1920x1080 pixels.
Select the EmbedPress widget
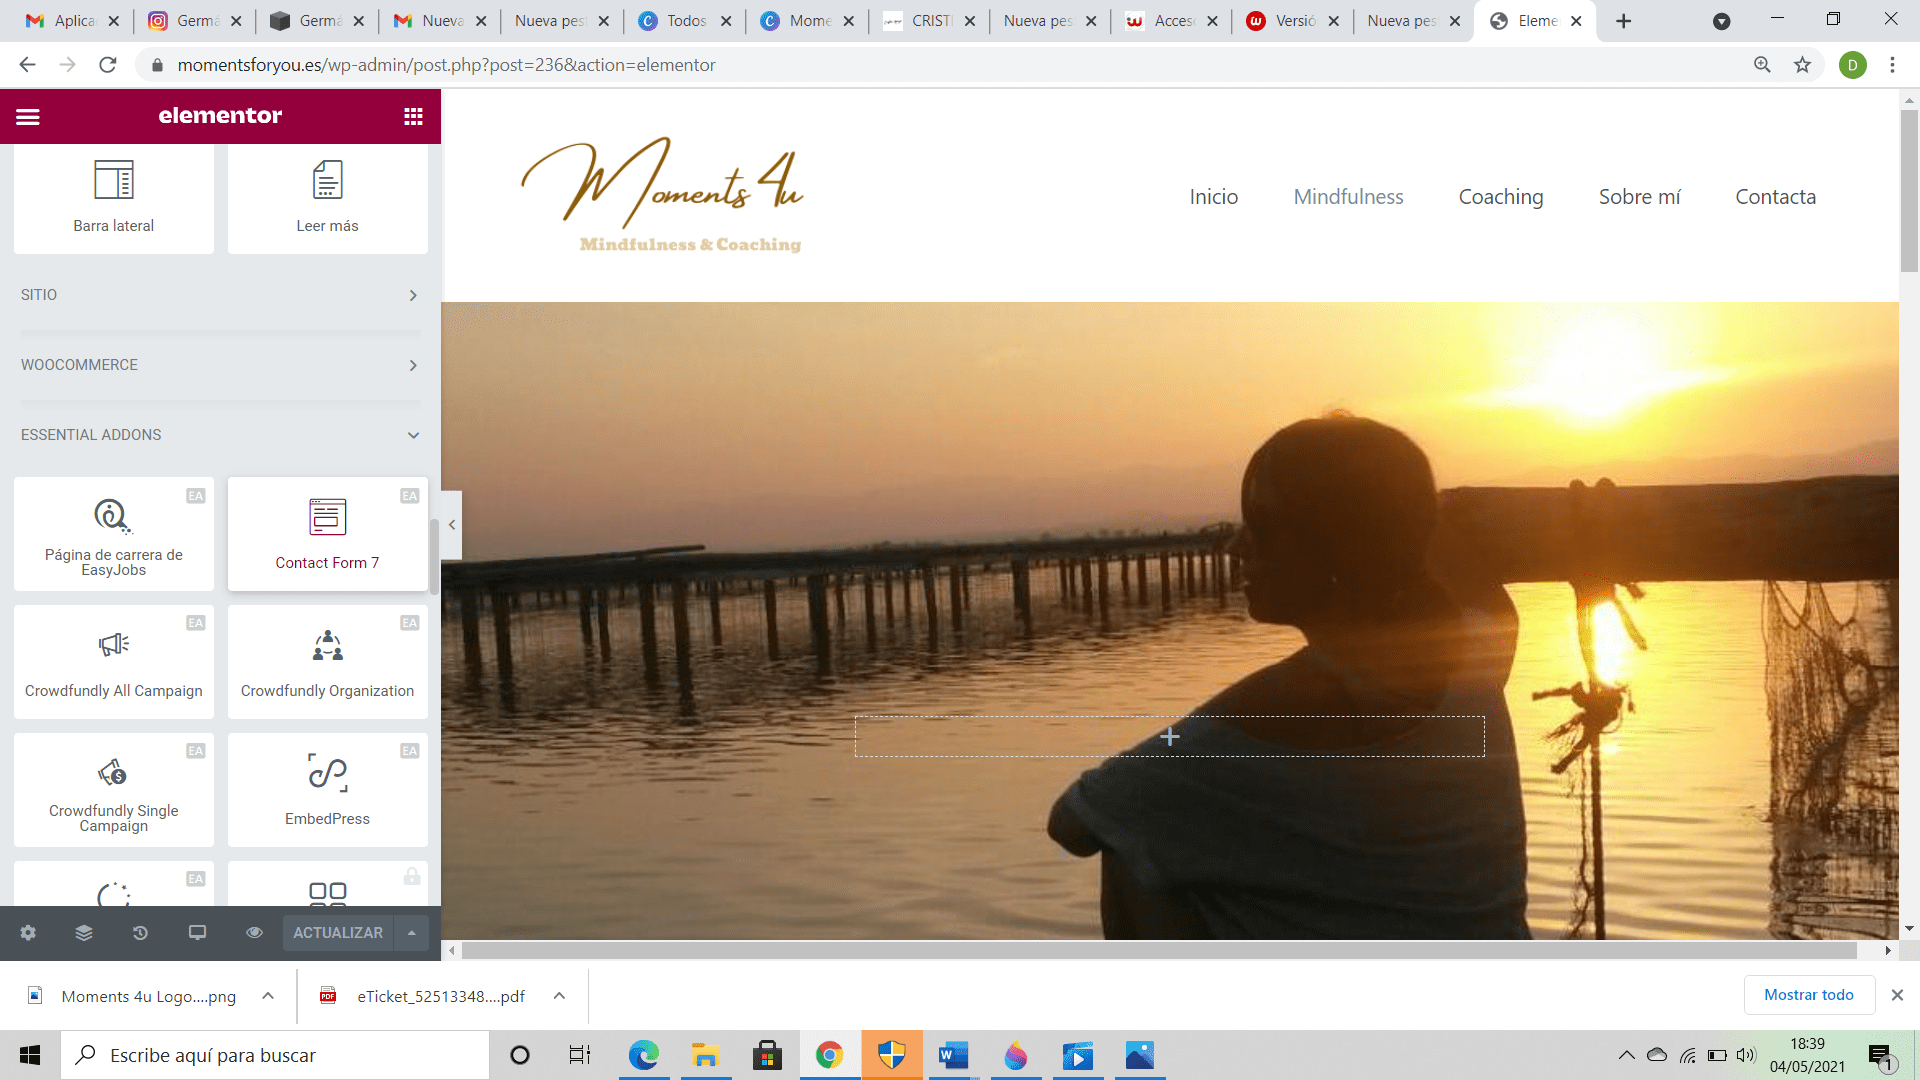coord(327,790)
